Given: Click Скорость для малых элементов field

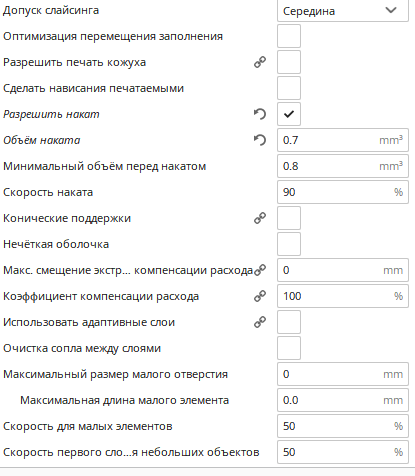Looking at the screenshot, I should (x=343, y=426).
